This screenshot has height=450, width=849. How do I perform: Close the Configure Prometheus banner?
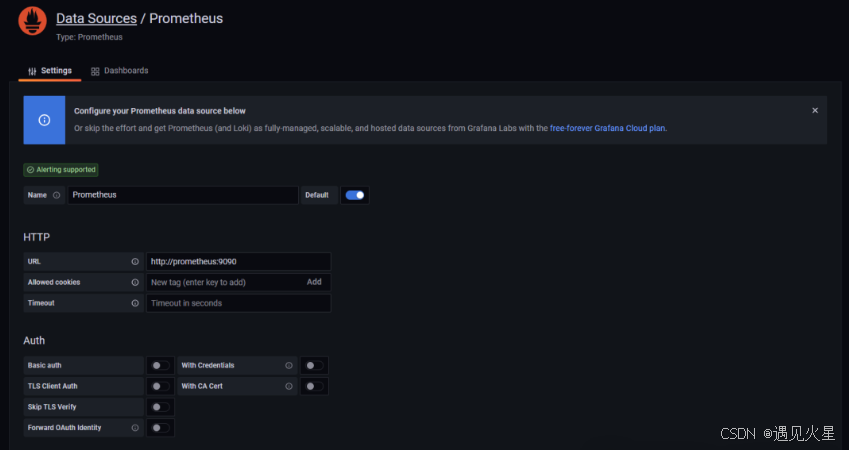[815, 110]
